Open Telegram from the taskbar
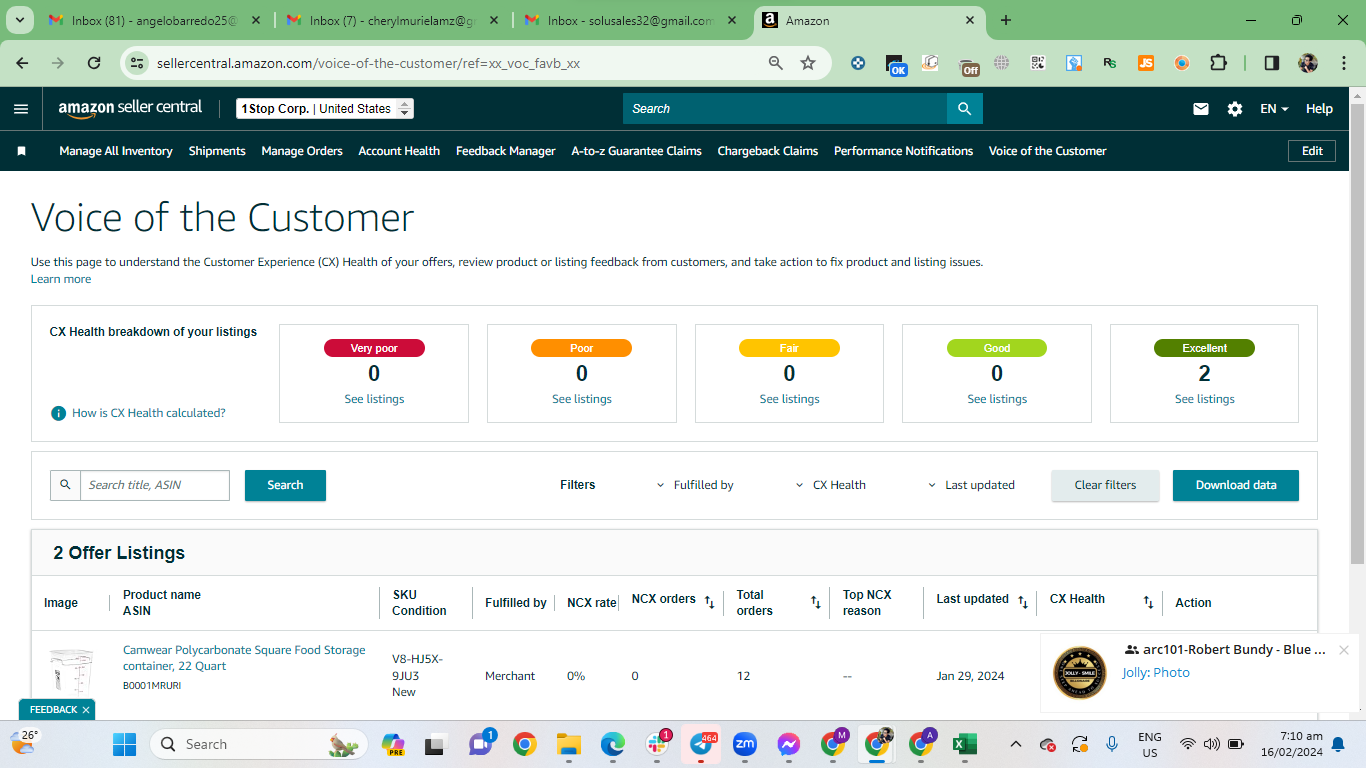1366x768 pixels. pyautogui.click(x=702, y=744)
